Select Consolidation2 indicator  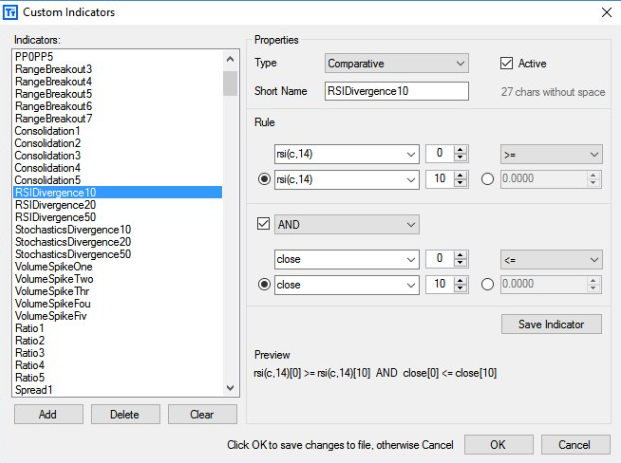(x=117, y=143)
